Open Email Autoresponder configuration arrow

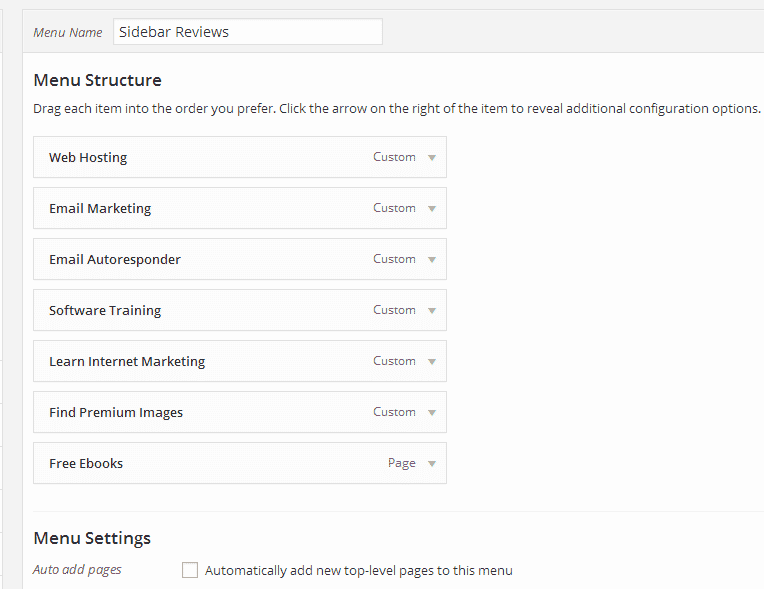pyautogui.click(x=432, y=260)
